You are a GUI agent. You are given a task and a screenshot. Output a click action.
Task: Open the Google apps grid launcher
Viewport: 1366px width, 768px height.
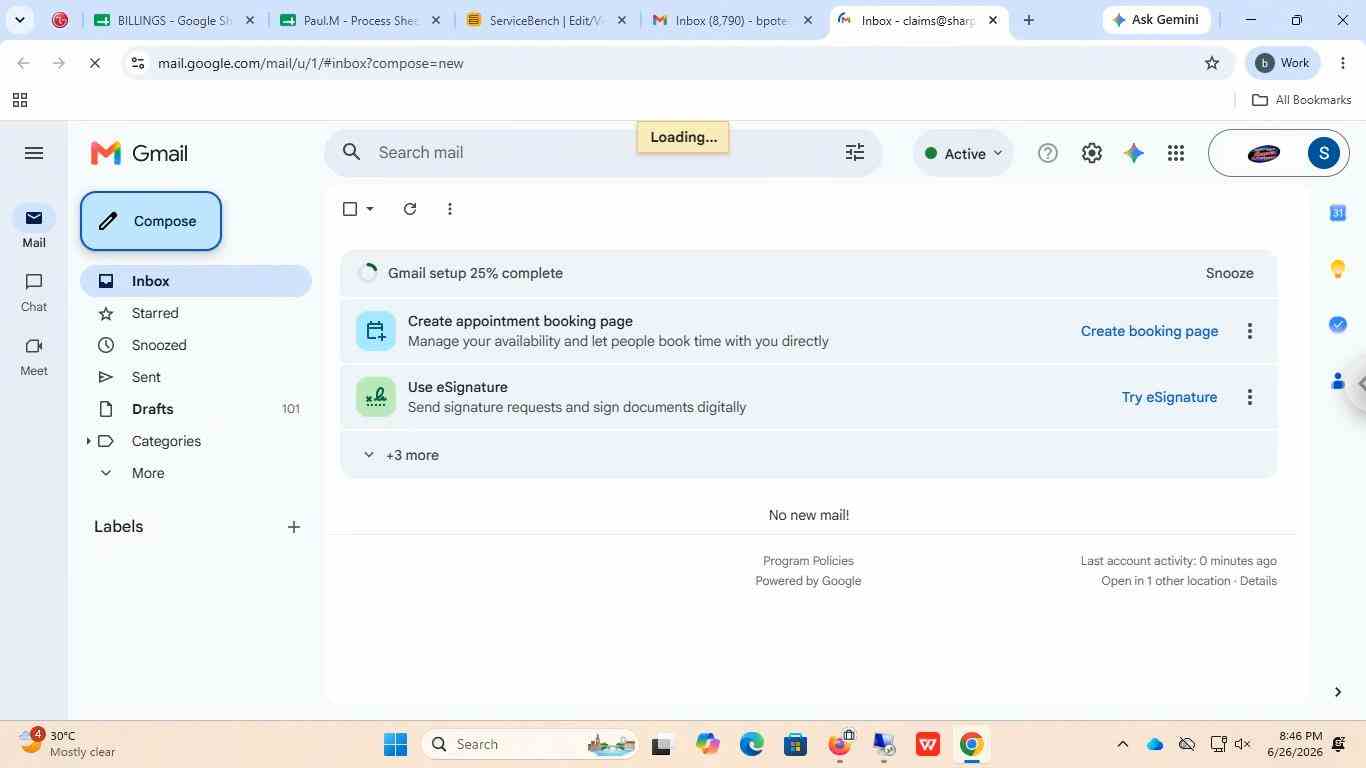1176,153
